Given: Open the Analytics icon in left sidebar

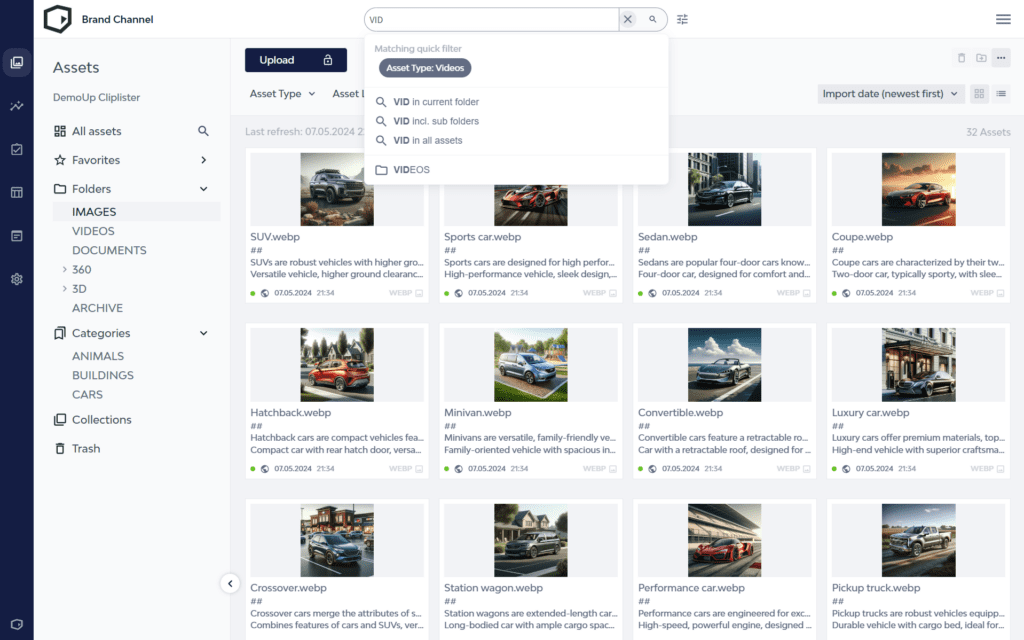Looking at the screenshot, I should coord(16,104).
